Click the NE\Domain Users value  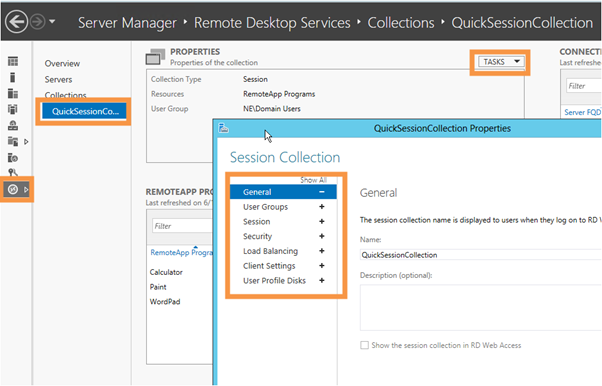[272, 109]
